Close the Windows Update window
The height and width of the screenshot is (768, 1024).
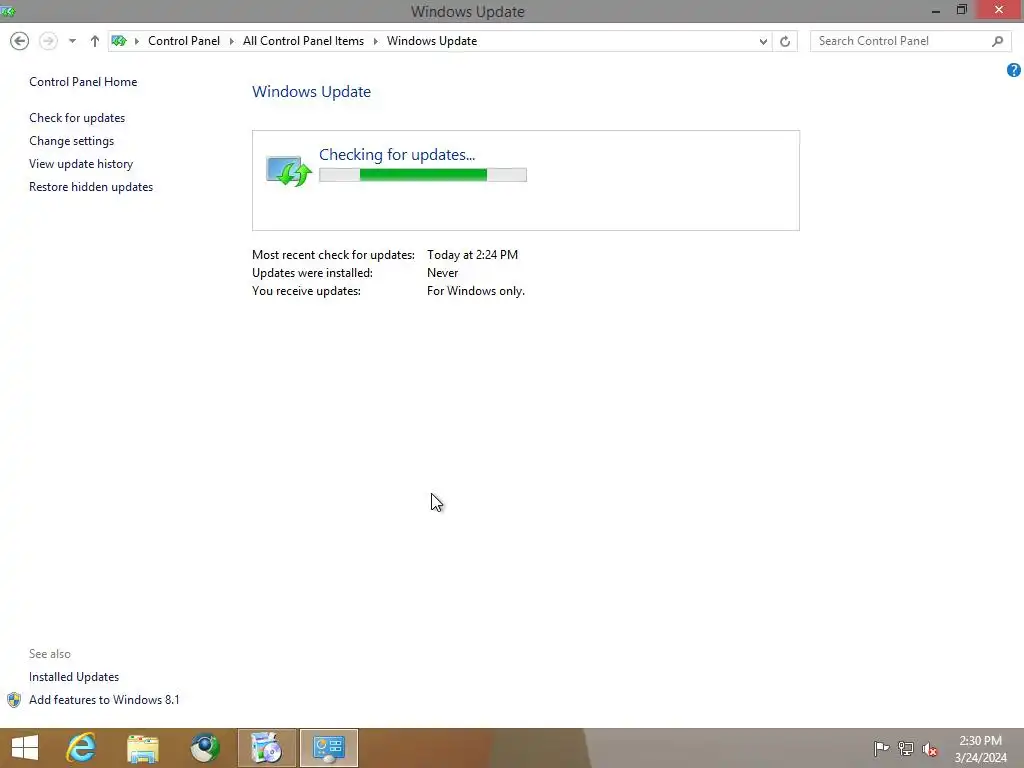click(999, 10)
